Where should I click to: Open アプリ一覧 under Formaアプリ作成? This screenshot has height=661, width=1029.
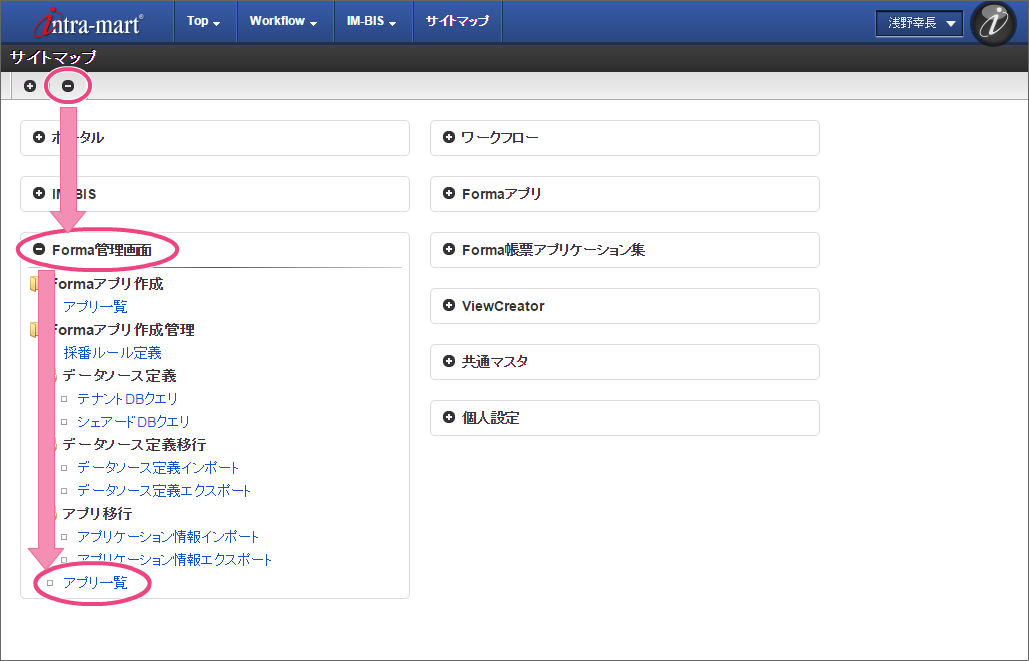tap(95, 307)
